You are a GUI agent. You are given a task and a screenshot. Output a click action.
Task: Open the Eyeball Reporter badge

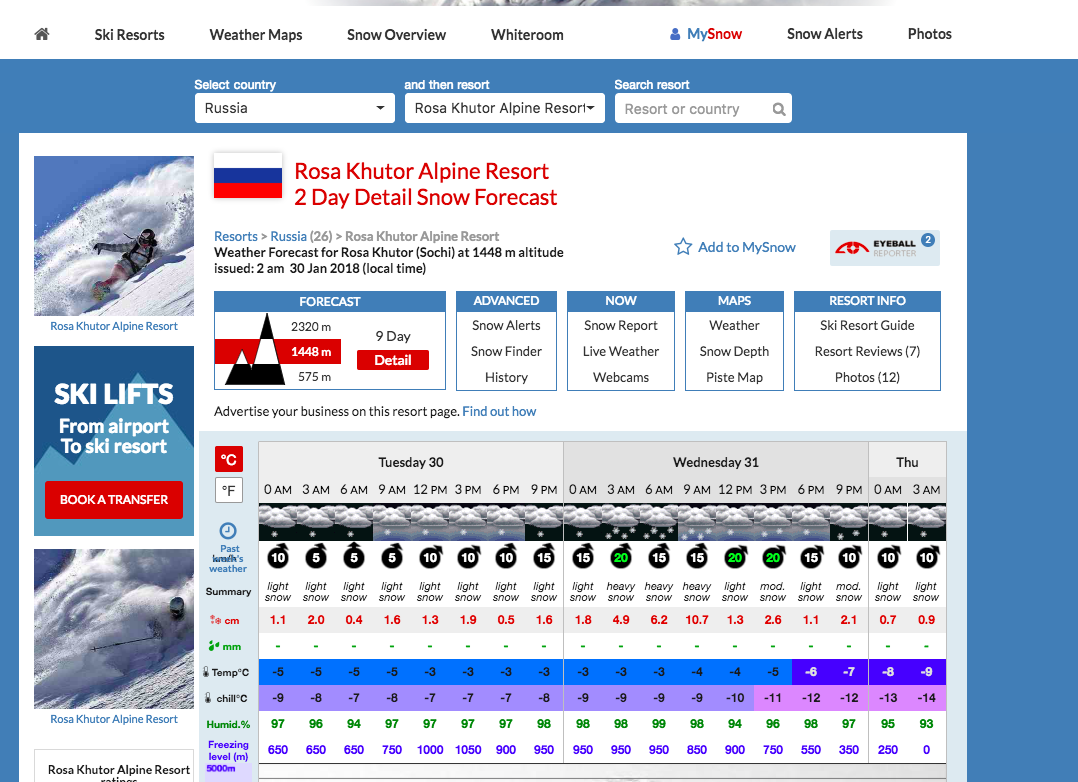(x=885, y=248)
